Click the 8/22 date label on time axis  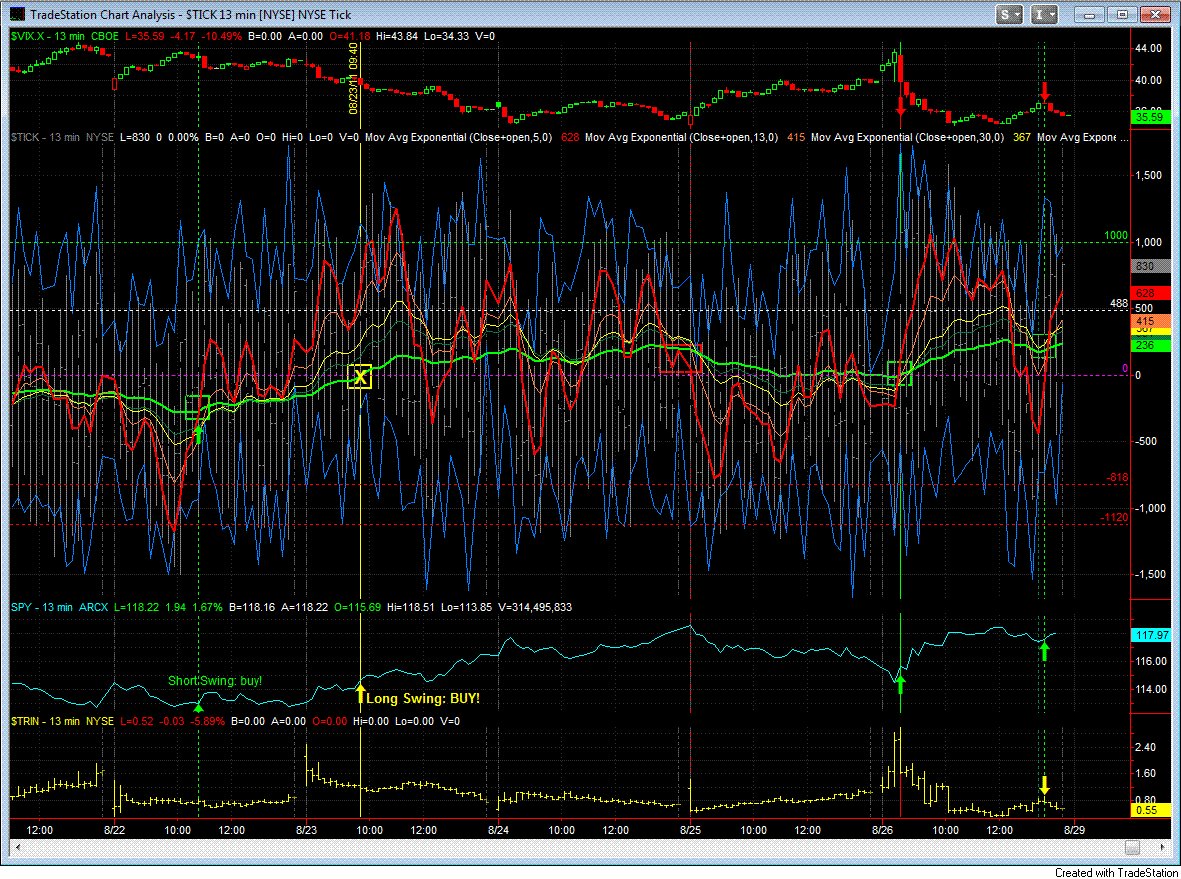tap(114, 830)
